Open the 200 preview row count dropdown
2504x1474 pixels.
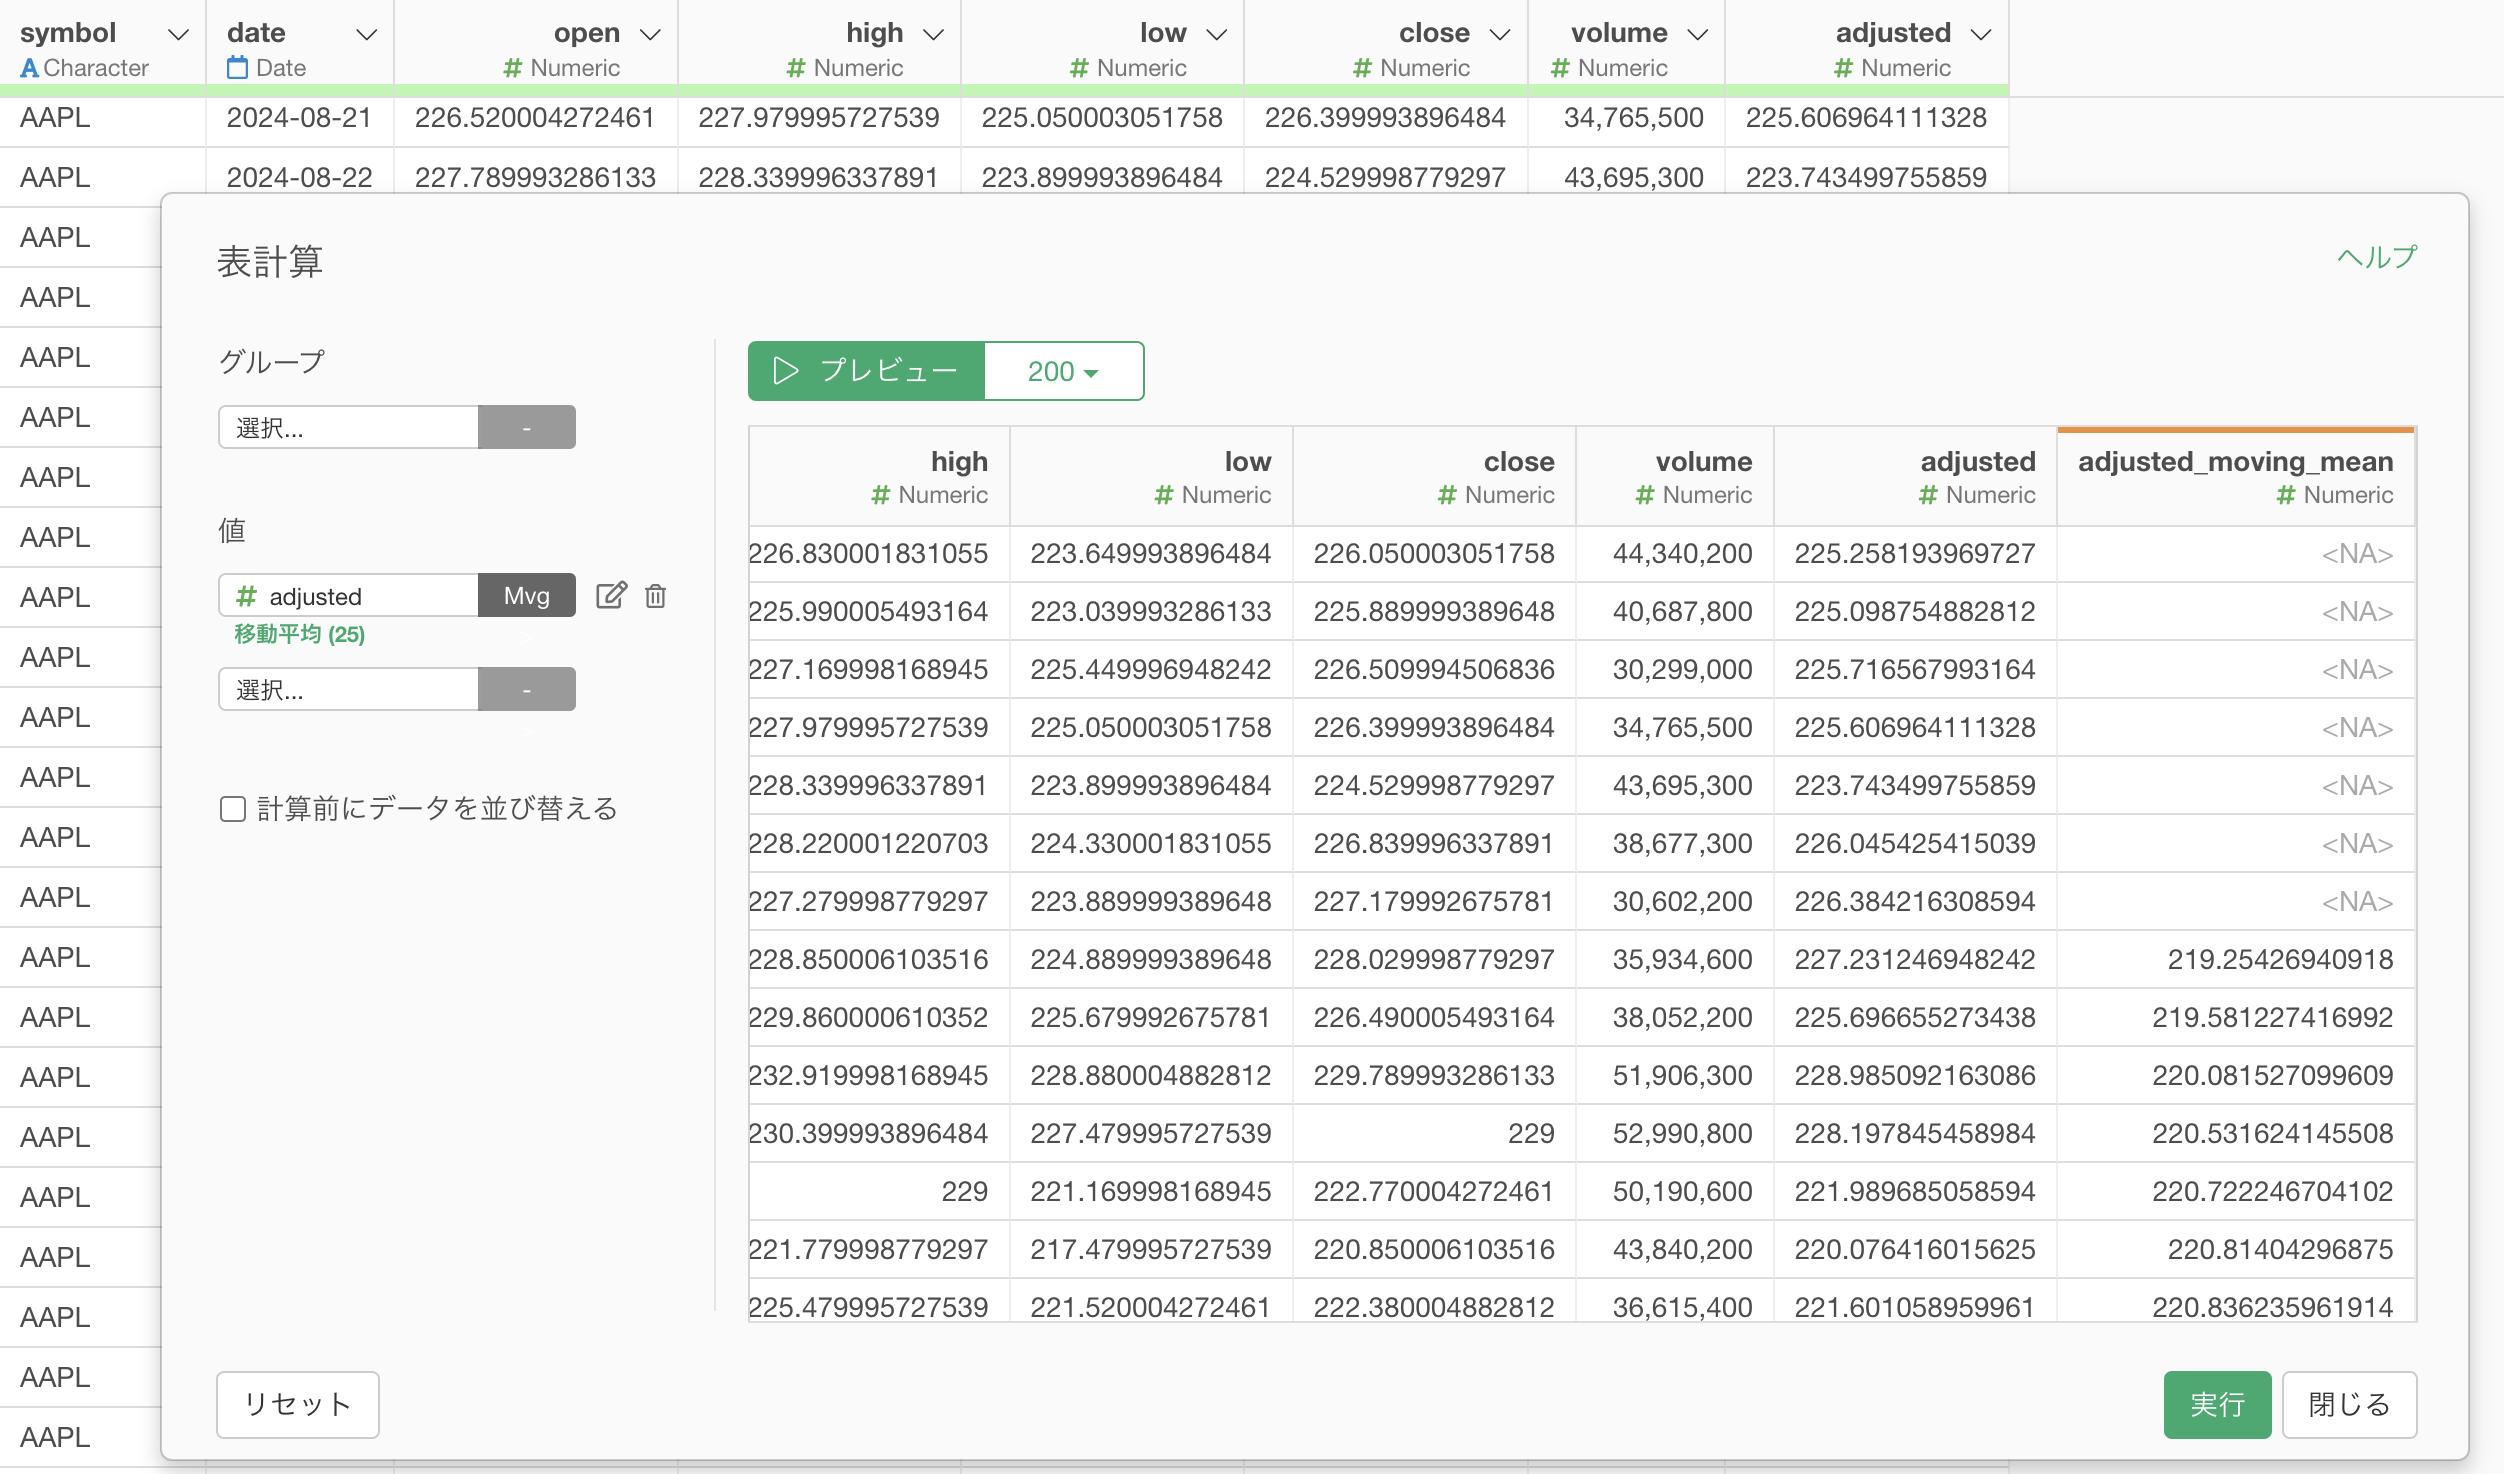(x=1063, y=371)
